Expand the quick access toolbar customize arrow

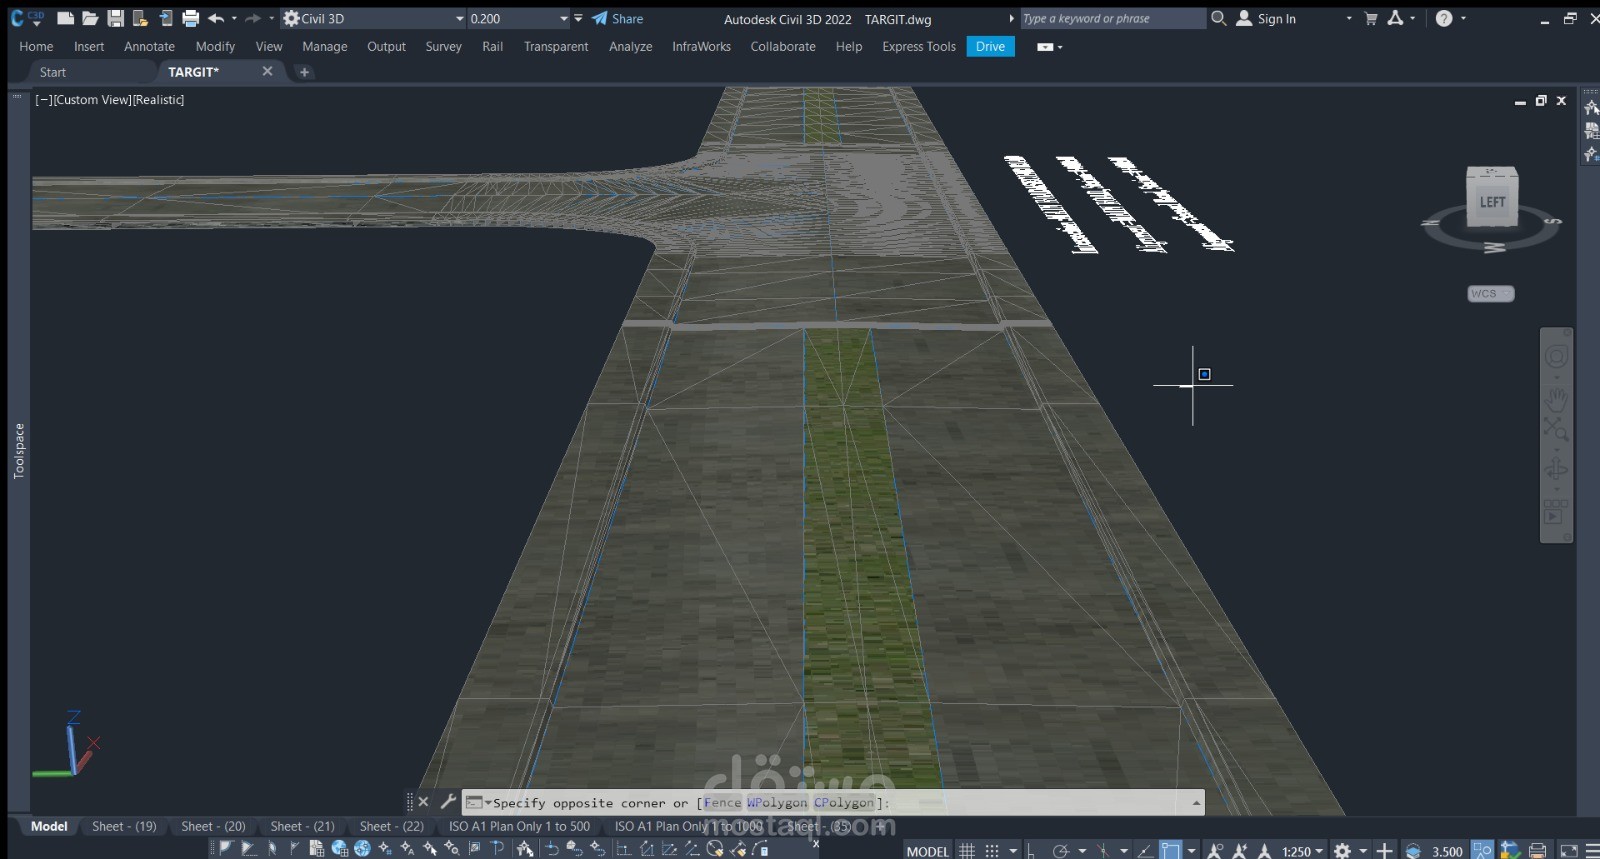pyautogui.click(x=578, y=18)
